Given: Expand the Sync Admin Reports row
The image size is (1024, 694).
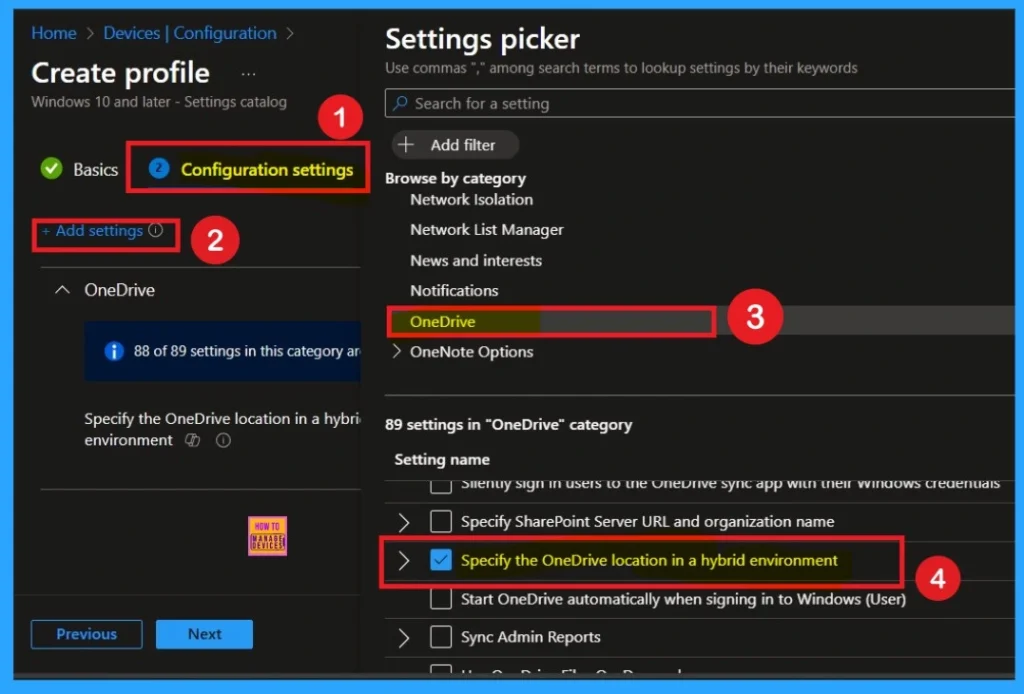Looking at the screenshot, I should (404, 637).
